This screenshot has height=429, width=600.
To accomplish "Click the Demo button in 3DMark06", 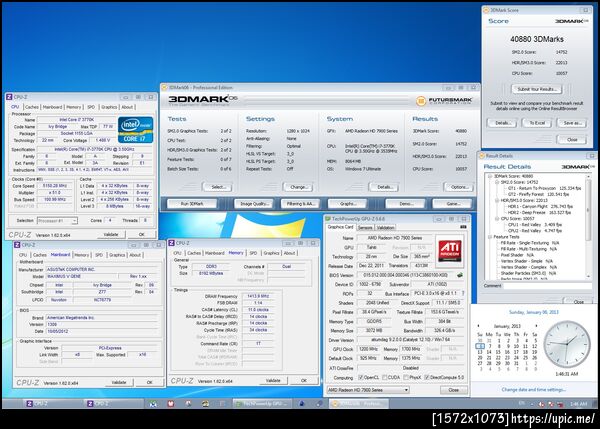I will tap(406, 204).
